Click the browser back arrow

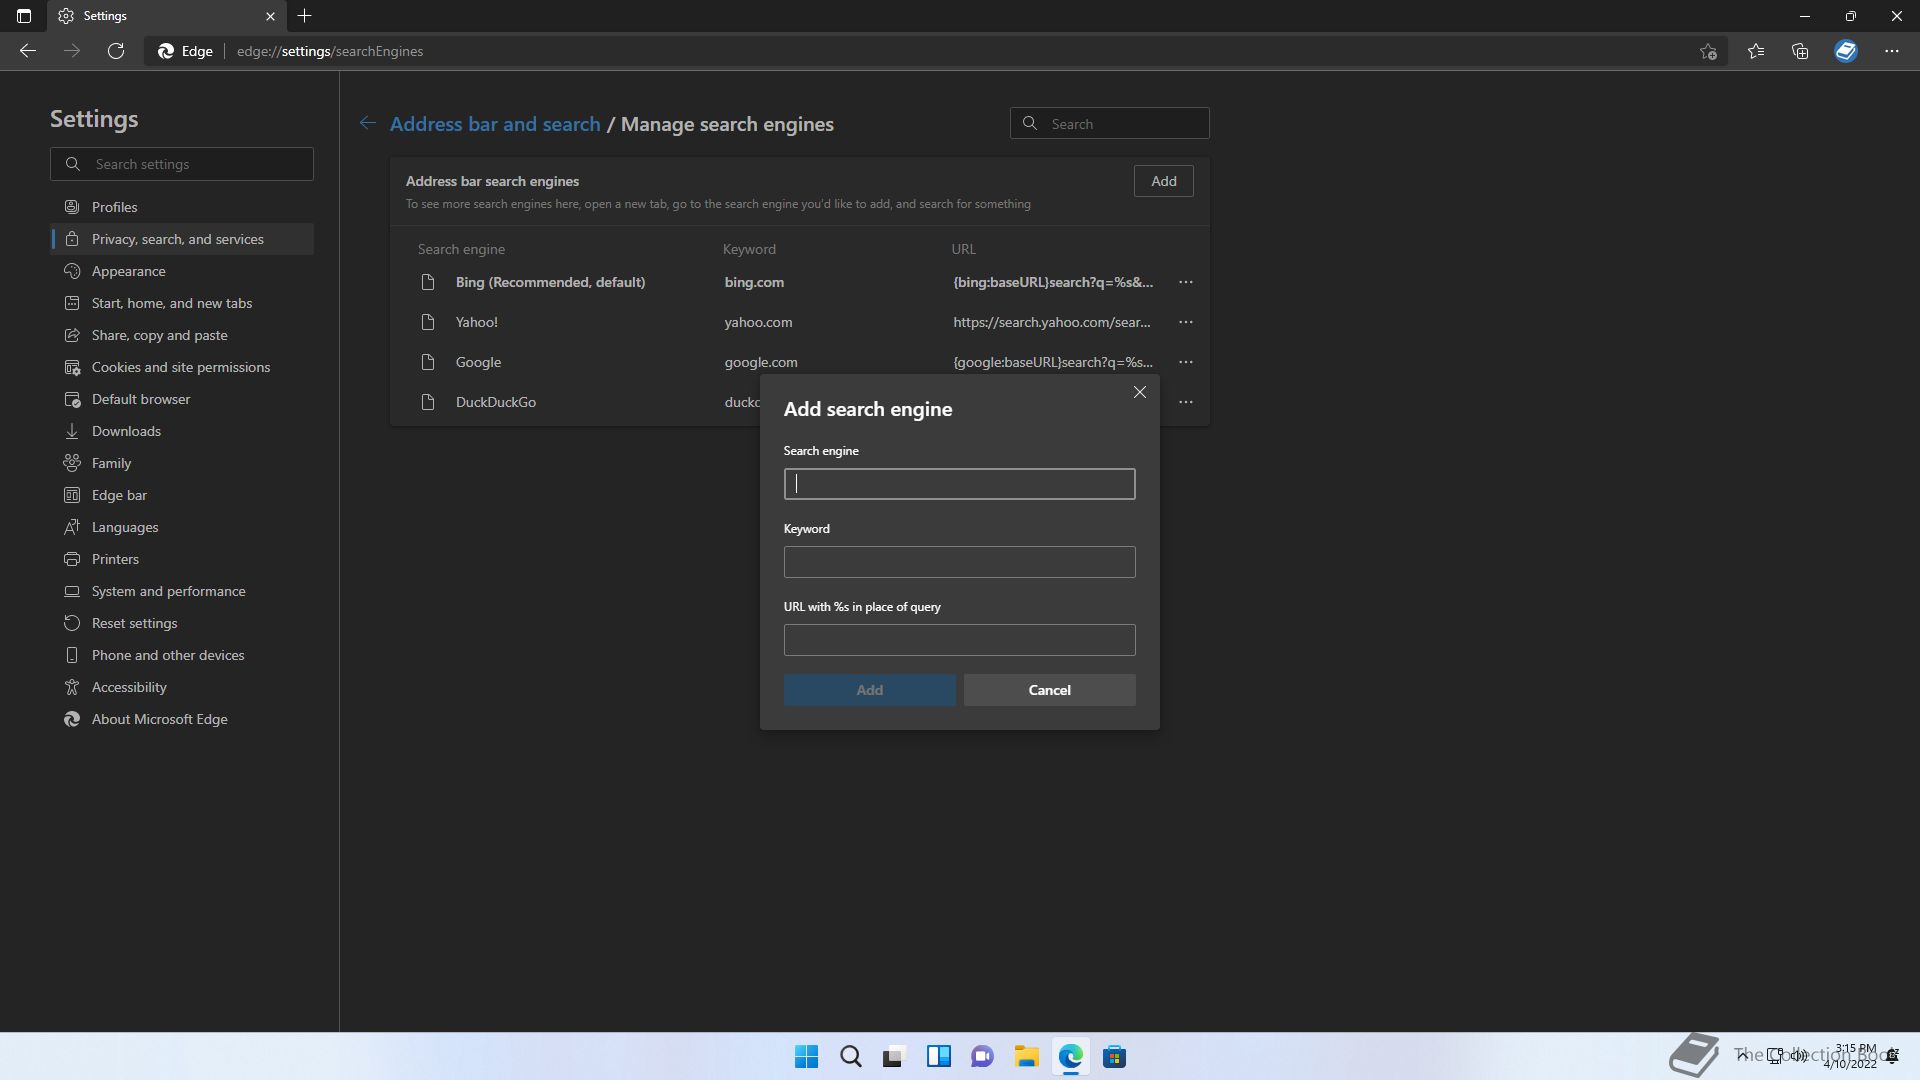28,51
